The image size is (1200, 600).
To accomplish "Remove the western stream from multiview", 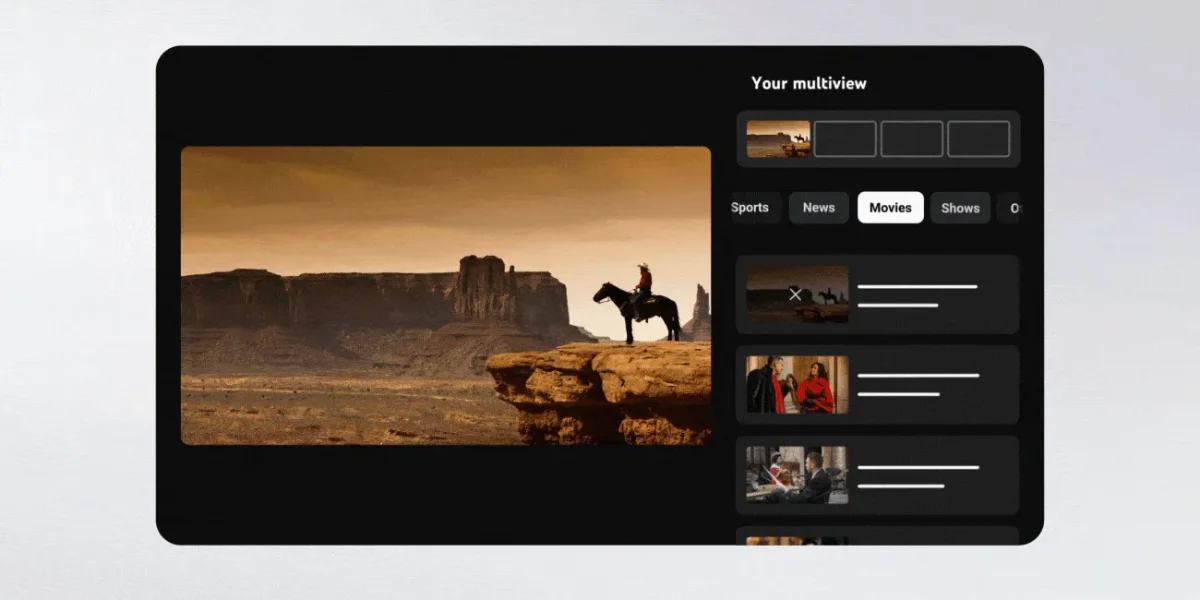I will point(794,294).
